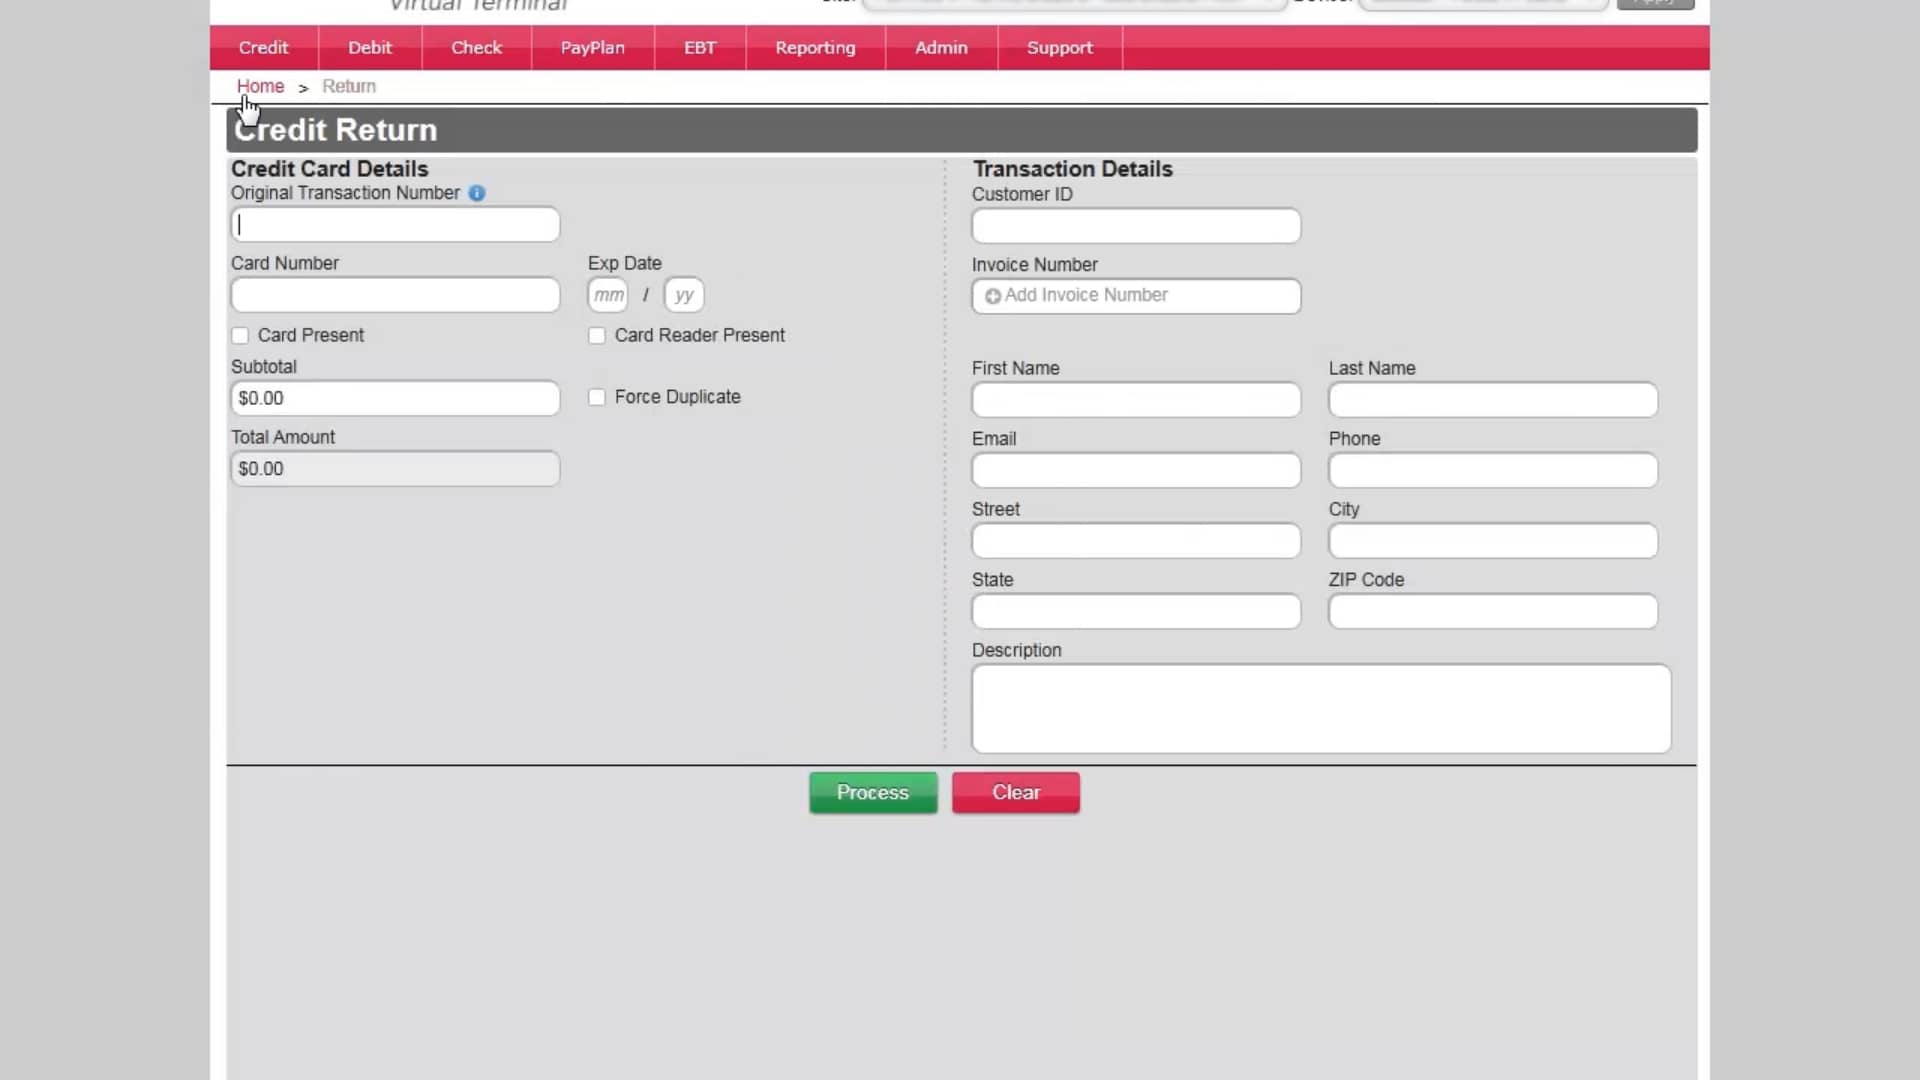Click the ZIP Code input box
This screenshot has width=1920, height=1080.
point(1492,611)
